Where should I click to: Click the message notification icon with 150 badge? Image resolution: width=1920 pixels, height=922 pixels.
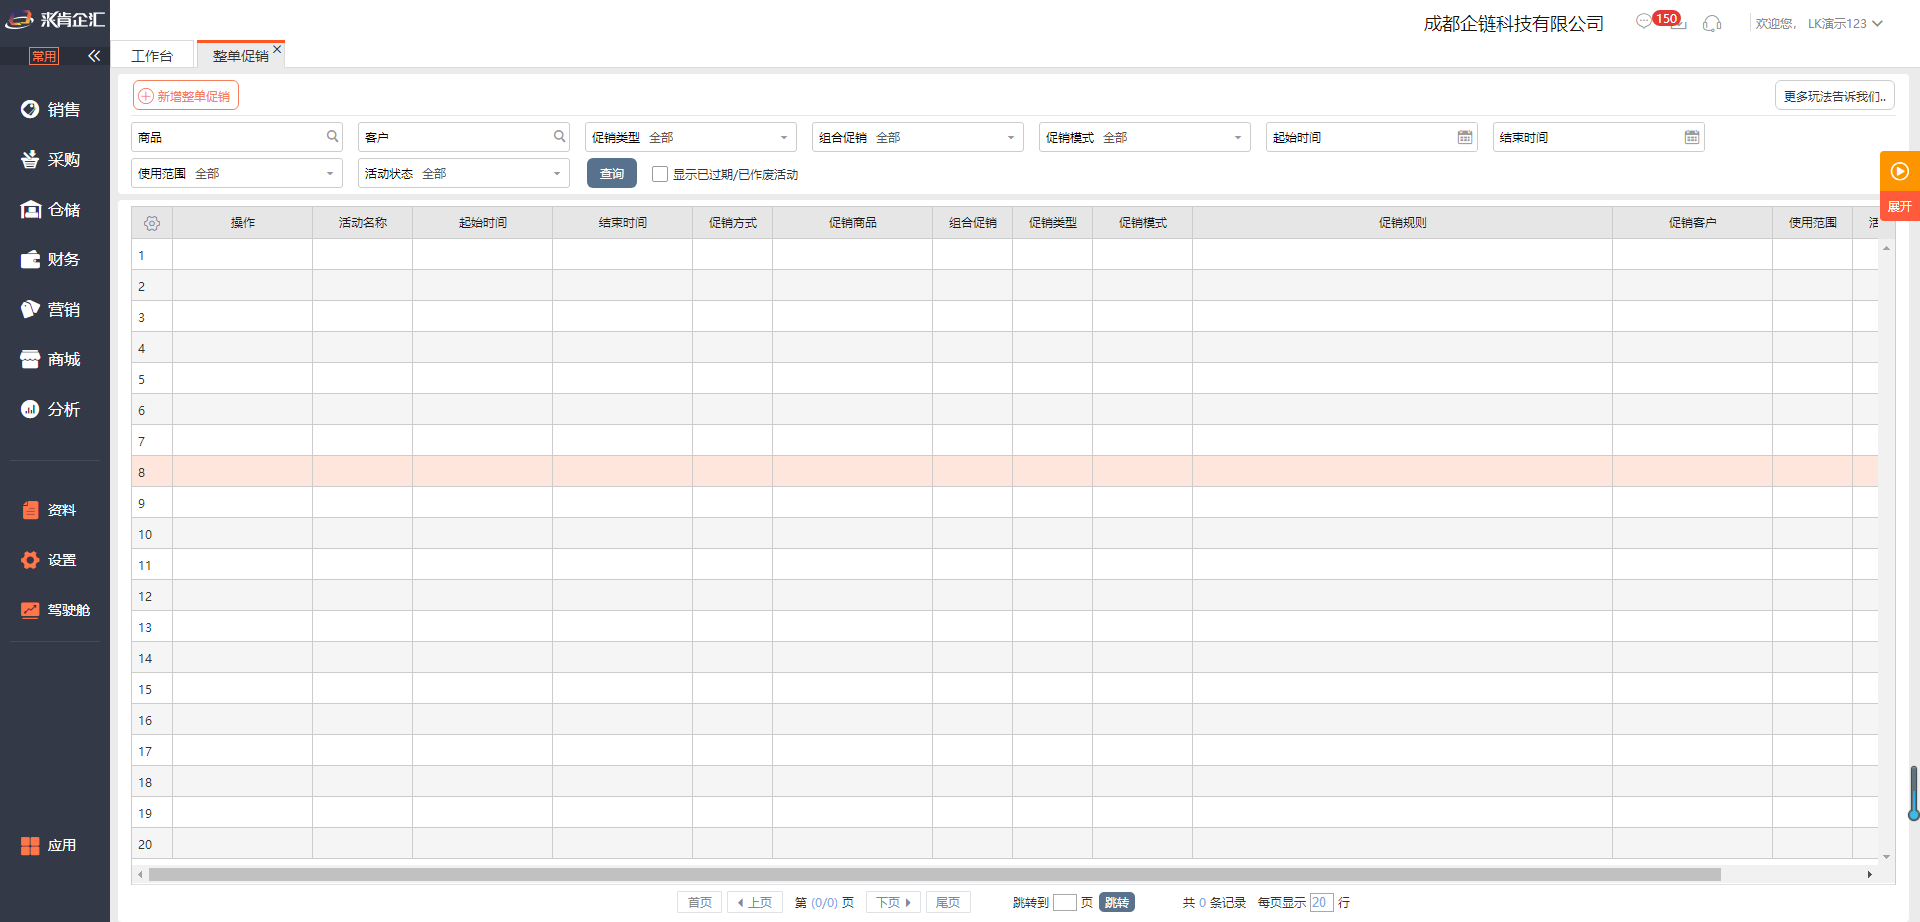(x=1645, y=21)
